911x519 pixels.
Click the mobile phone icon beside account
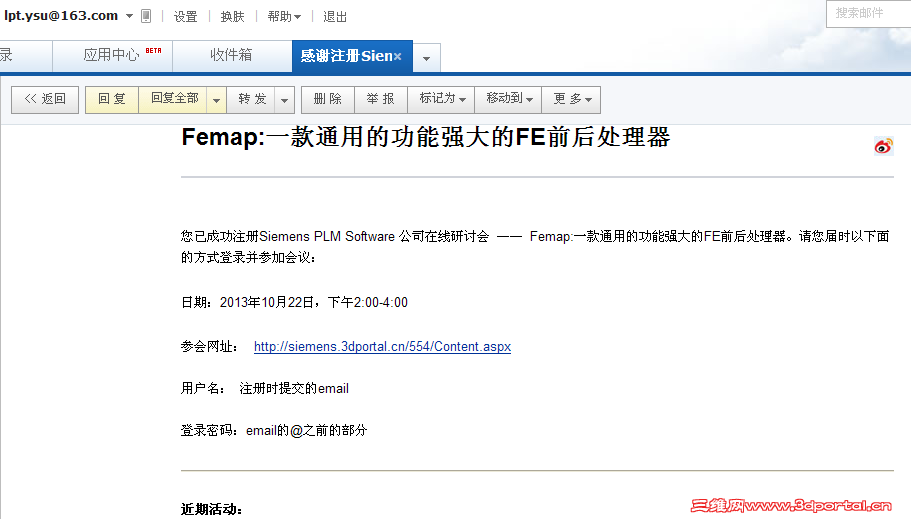pos(146,16)
